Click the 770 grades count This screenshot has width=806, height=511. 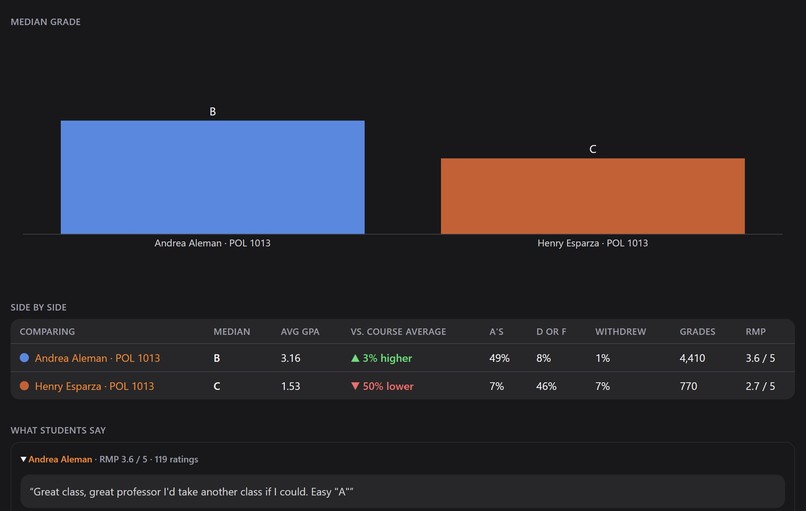pos(688,386)
